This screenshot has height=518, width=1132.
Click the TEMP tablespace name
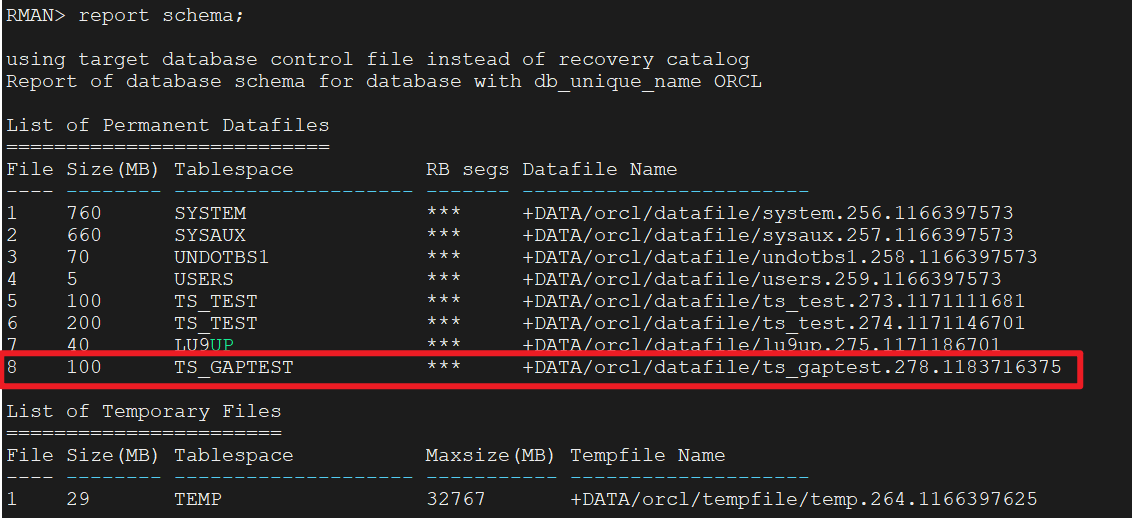click(198, 499)
